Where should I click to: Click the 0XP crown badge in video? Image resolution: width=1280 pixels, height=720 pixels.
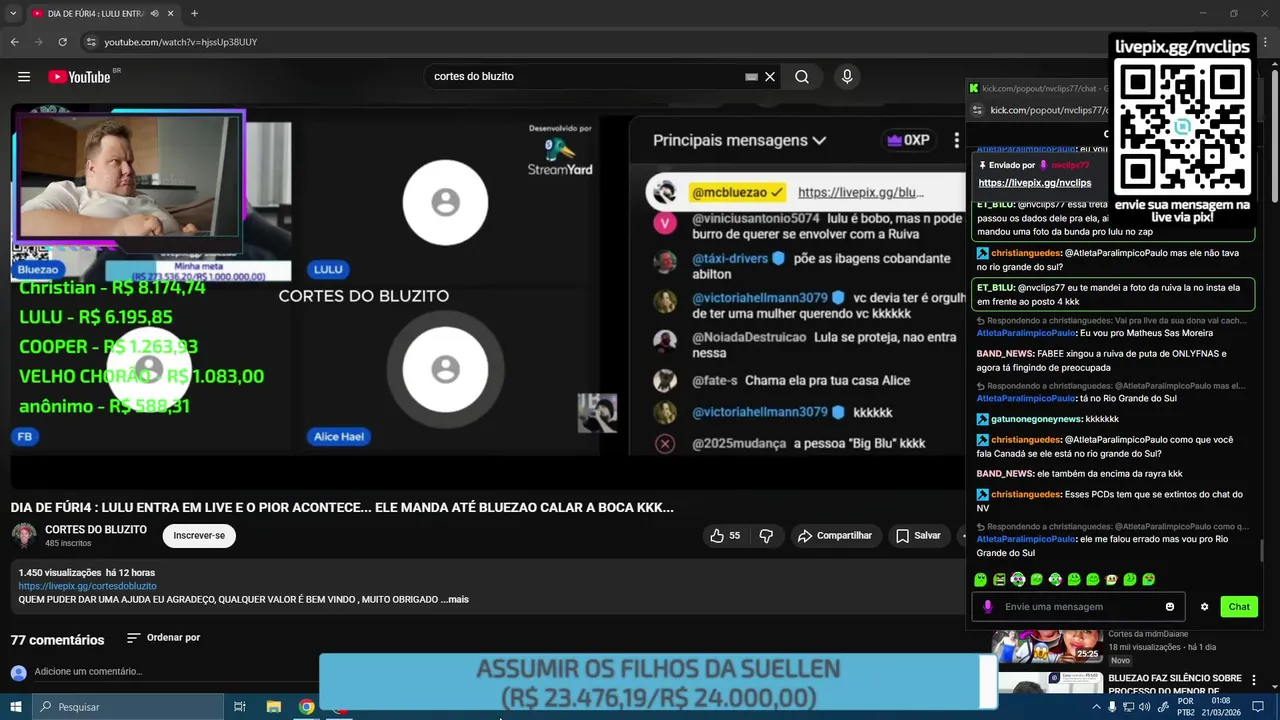pyautogui.click(x=908, y=141)
